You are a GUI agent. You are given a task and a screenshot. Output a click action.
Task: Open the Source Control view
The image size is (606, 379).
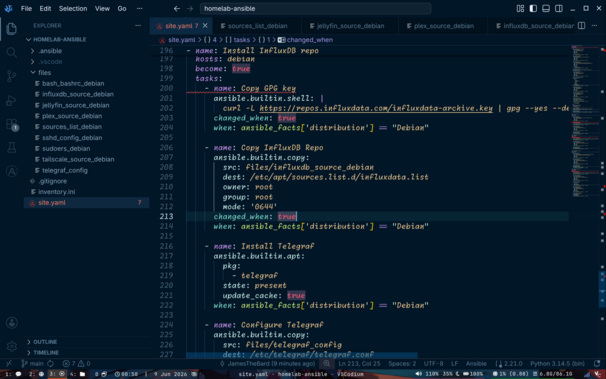point(12,76)
